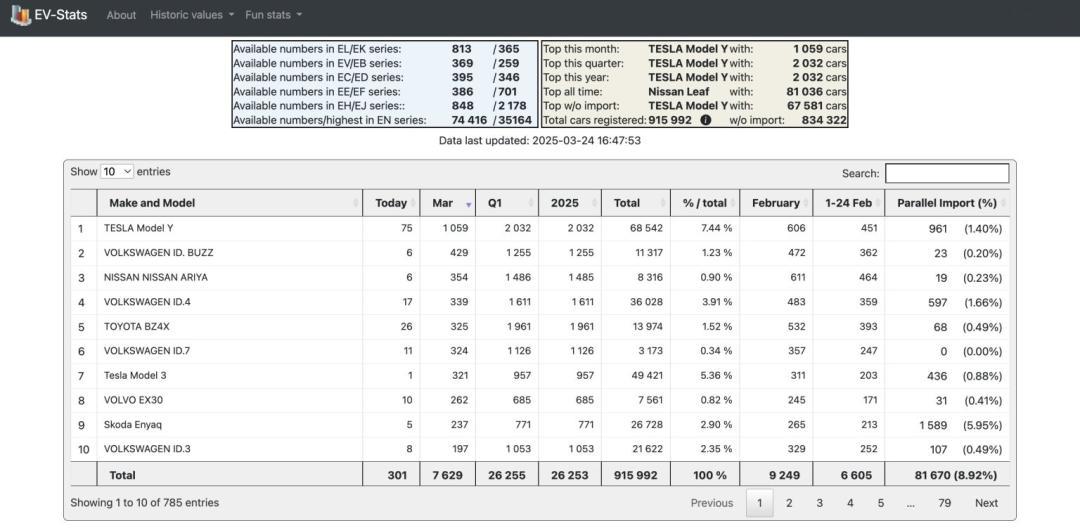Click the Data last updated timestamp text
This screenshot has height=528, width=1080.
click(x=540, y=140)
